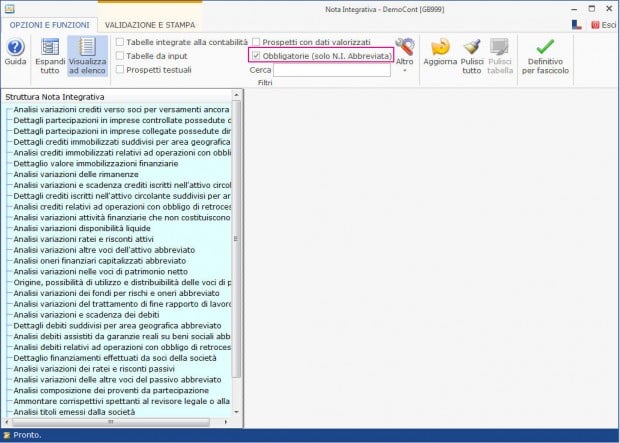Enable Prospetti testuali checkbox
Viewport: 620px width, 443px height.
click(120, 70)
